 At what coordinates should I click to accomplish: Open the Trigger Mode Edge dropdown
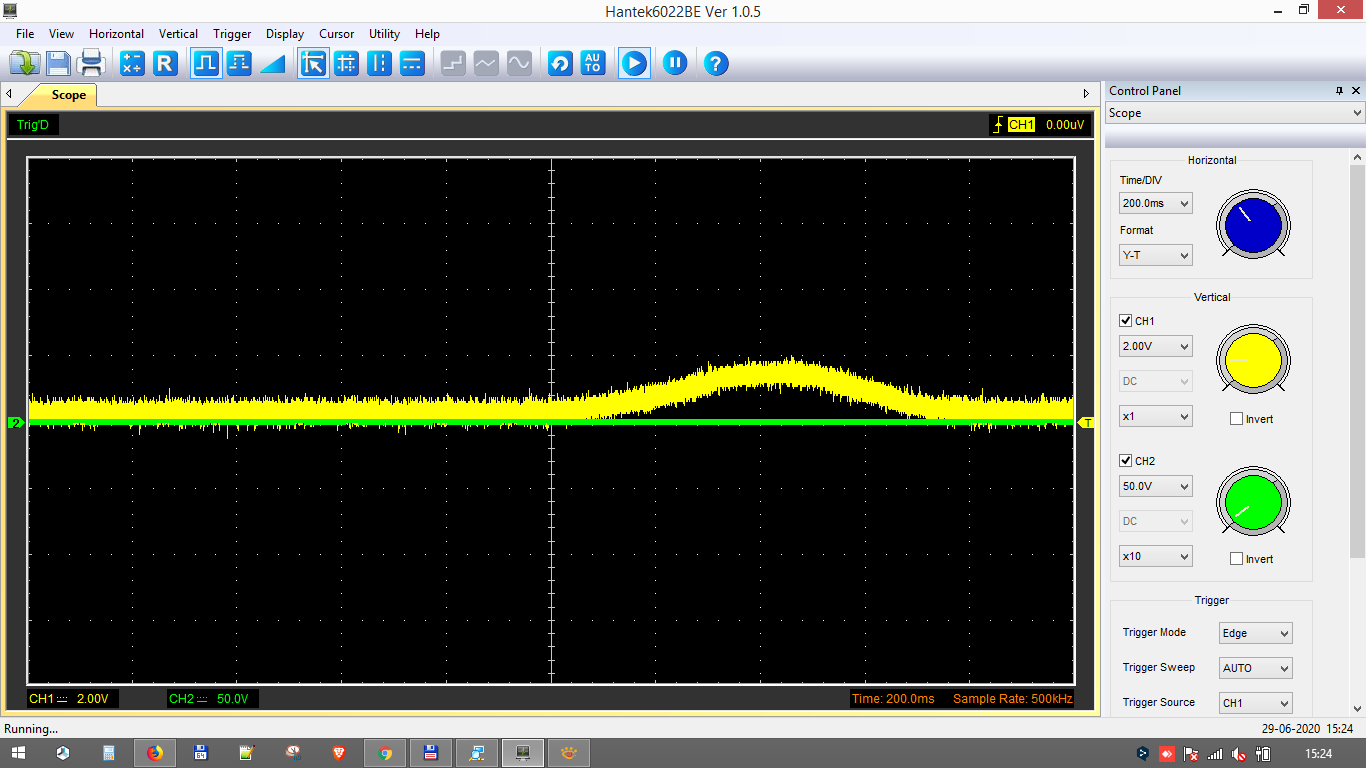[x=1256, y=633]
